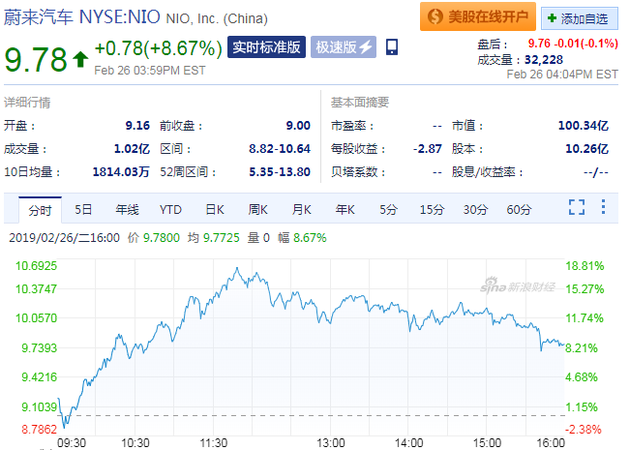Click the price line peak near 11:30
630x450 pixels.
tap(237, 268)
